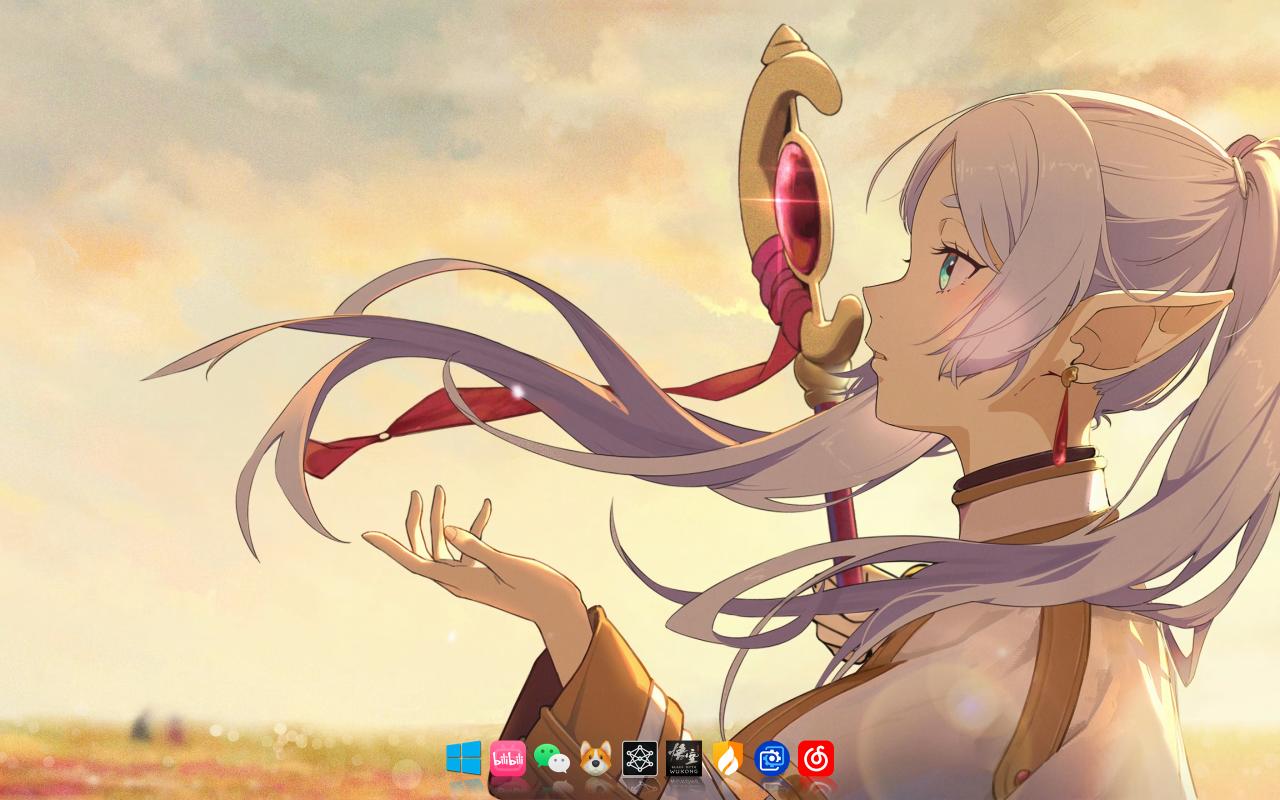Launch NetEase Cloud Music red icon

(816, 758)
